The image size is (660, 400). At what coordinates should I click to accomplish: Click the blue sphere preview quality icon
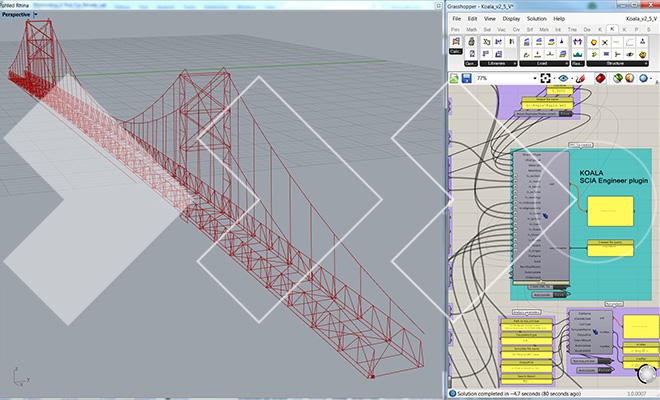tap(643, 78)
